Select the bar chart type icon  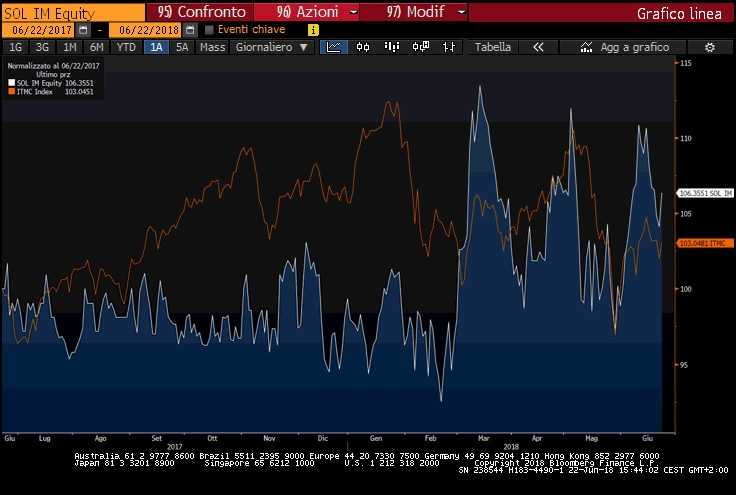391,46
